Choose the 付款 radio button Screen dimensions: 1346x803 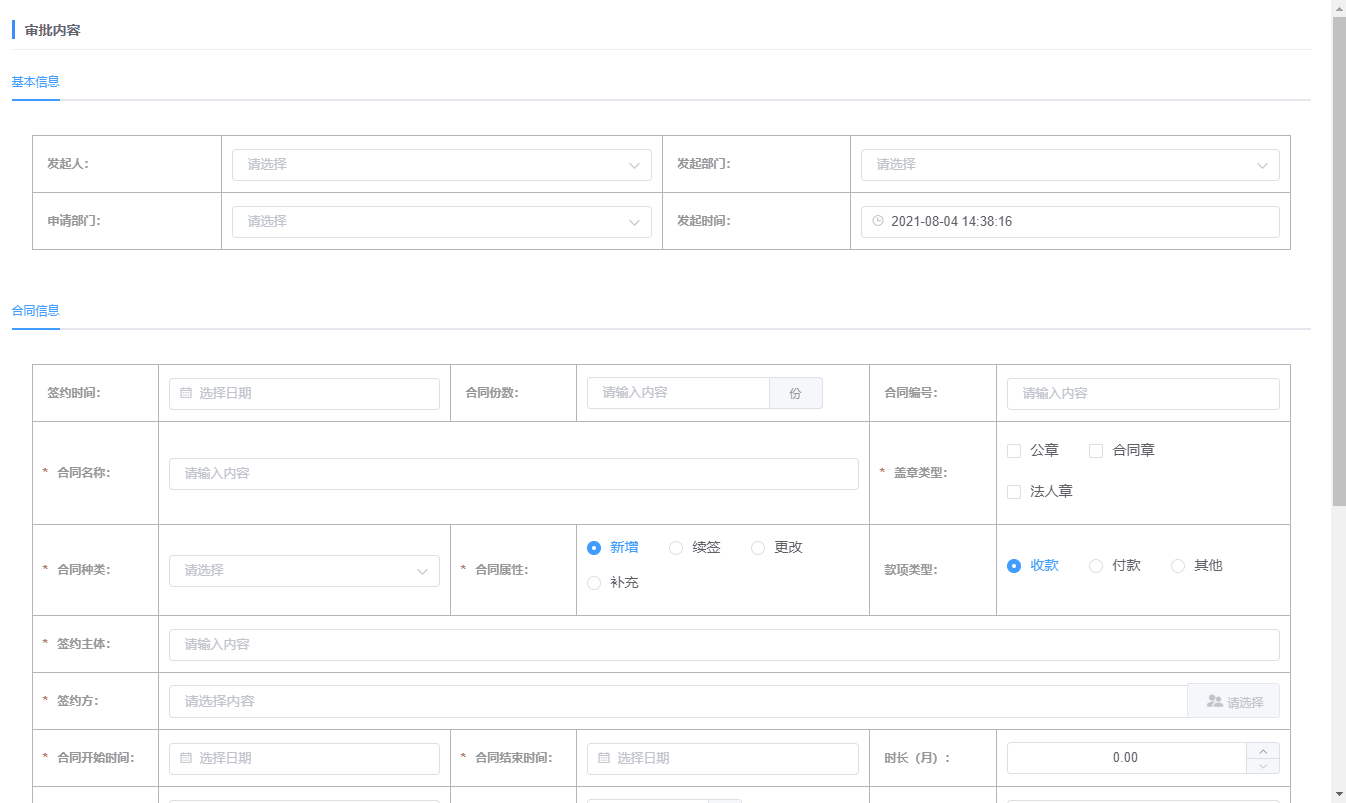[1096, 566]
